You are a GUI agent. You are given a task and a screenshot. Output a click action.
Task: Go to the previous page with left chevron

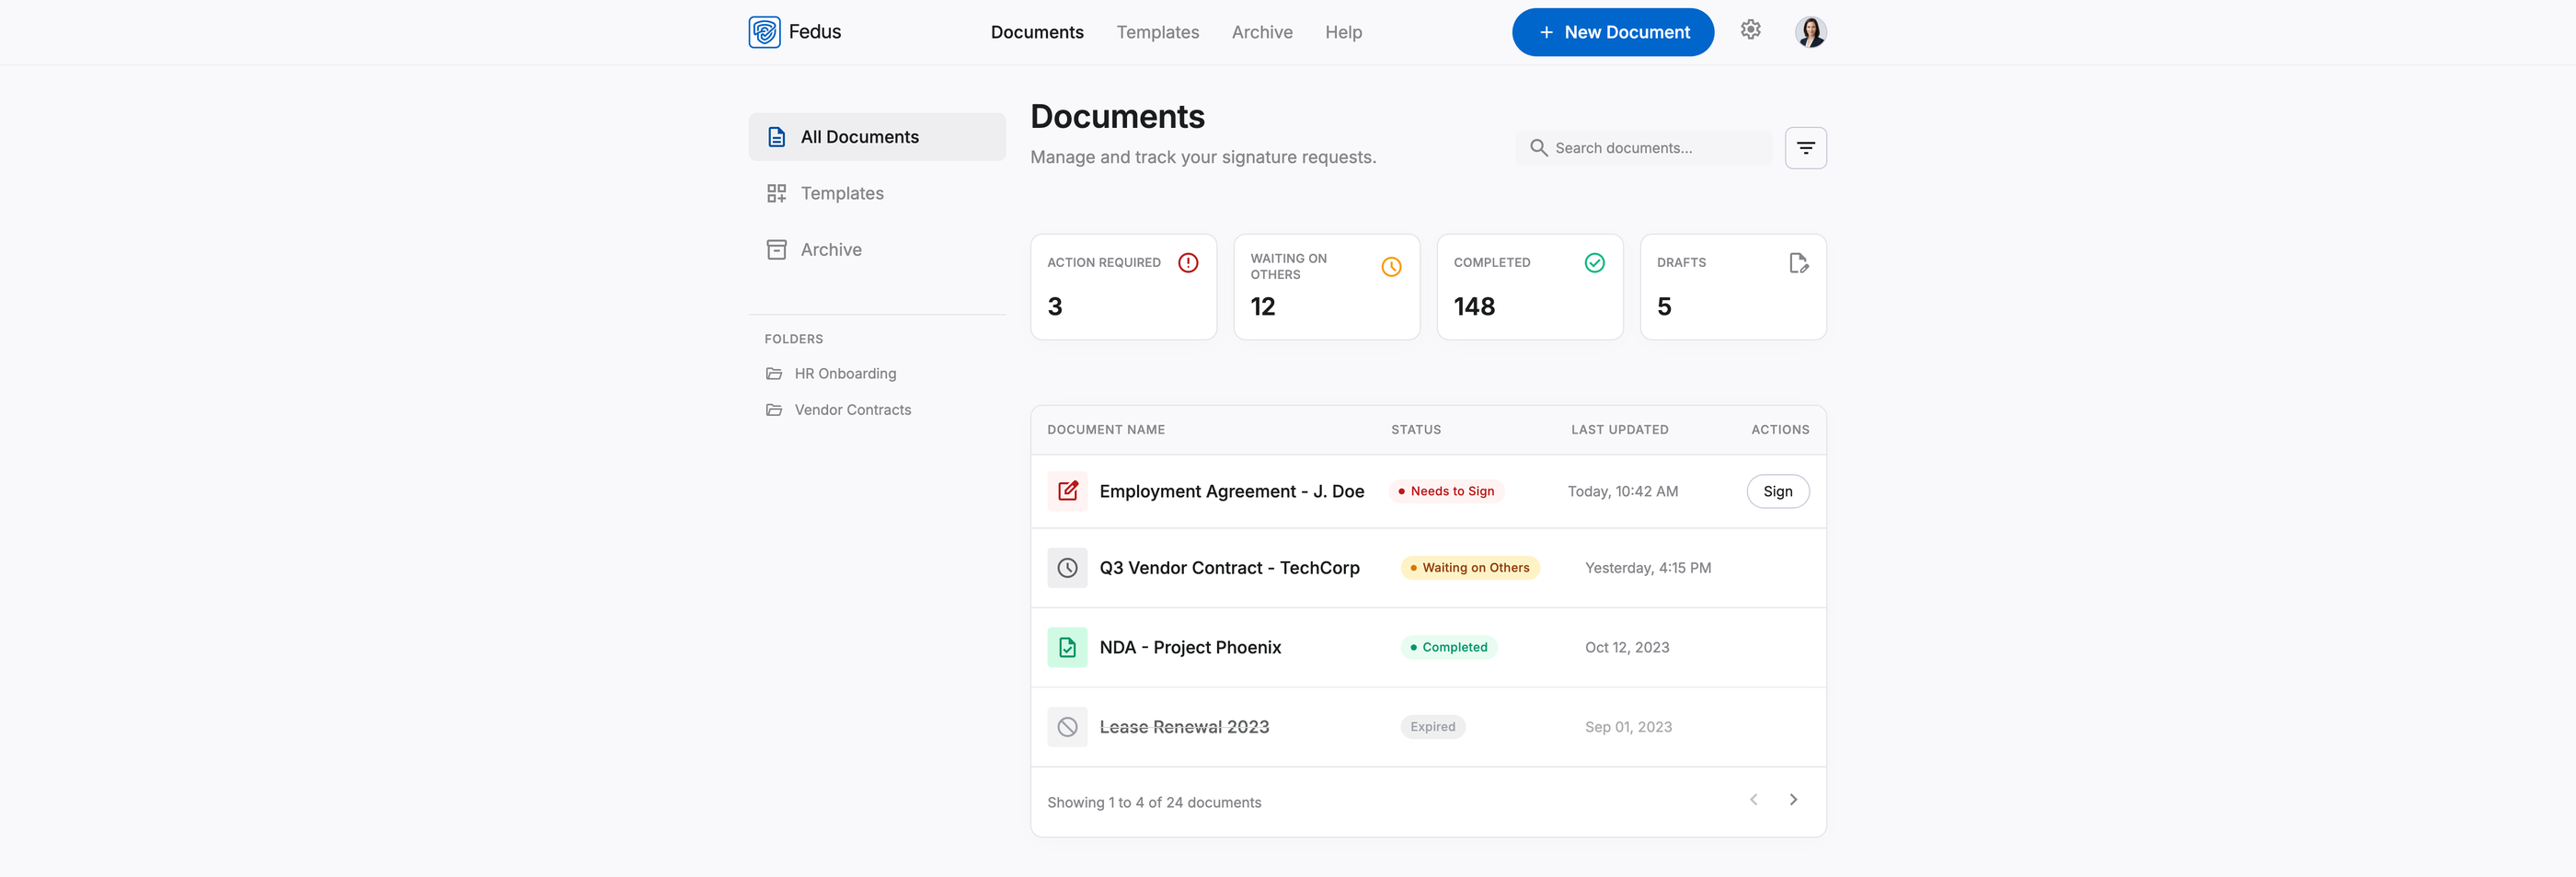click(x=1753, y=799)
